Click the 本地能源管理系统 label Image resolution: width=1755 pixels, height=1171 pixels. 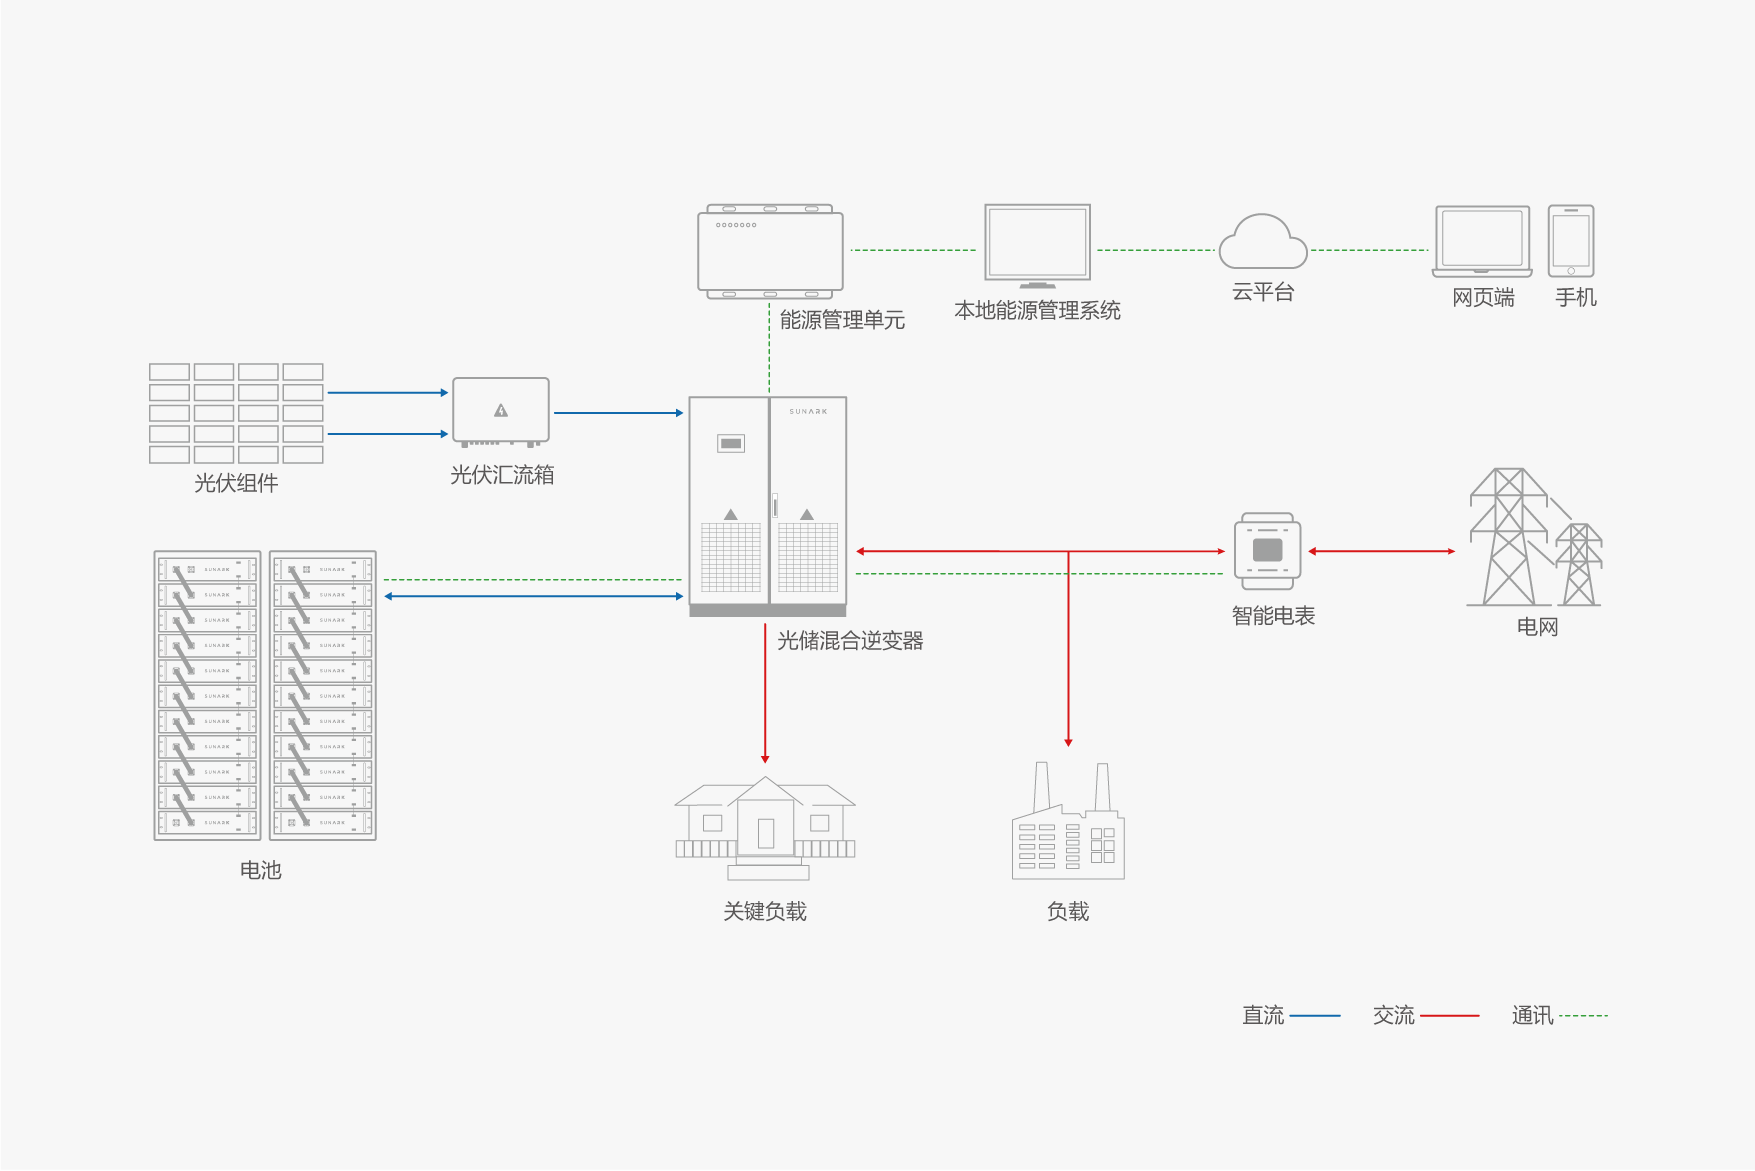1037,311
